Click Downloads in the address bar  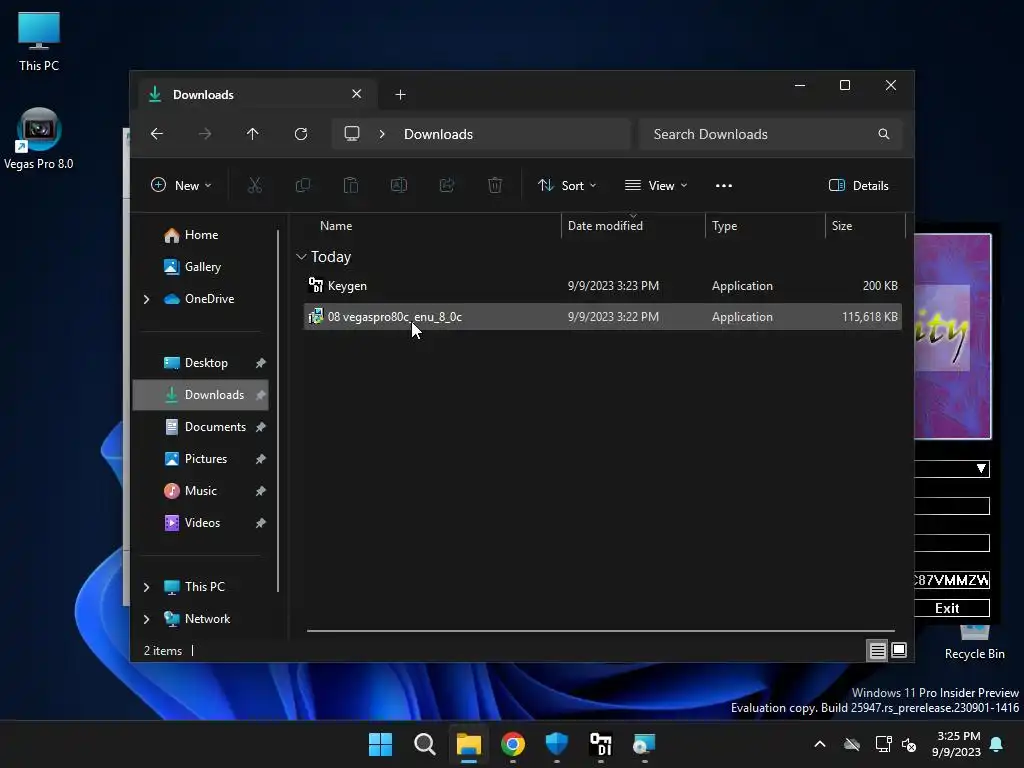(x=438, y=134)
